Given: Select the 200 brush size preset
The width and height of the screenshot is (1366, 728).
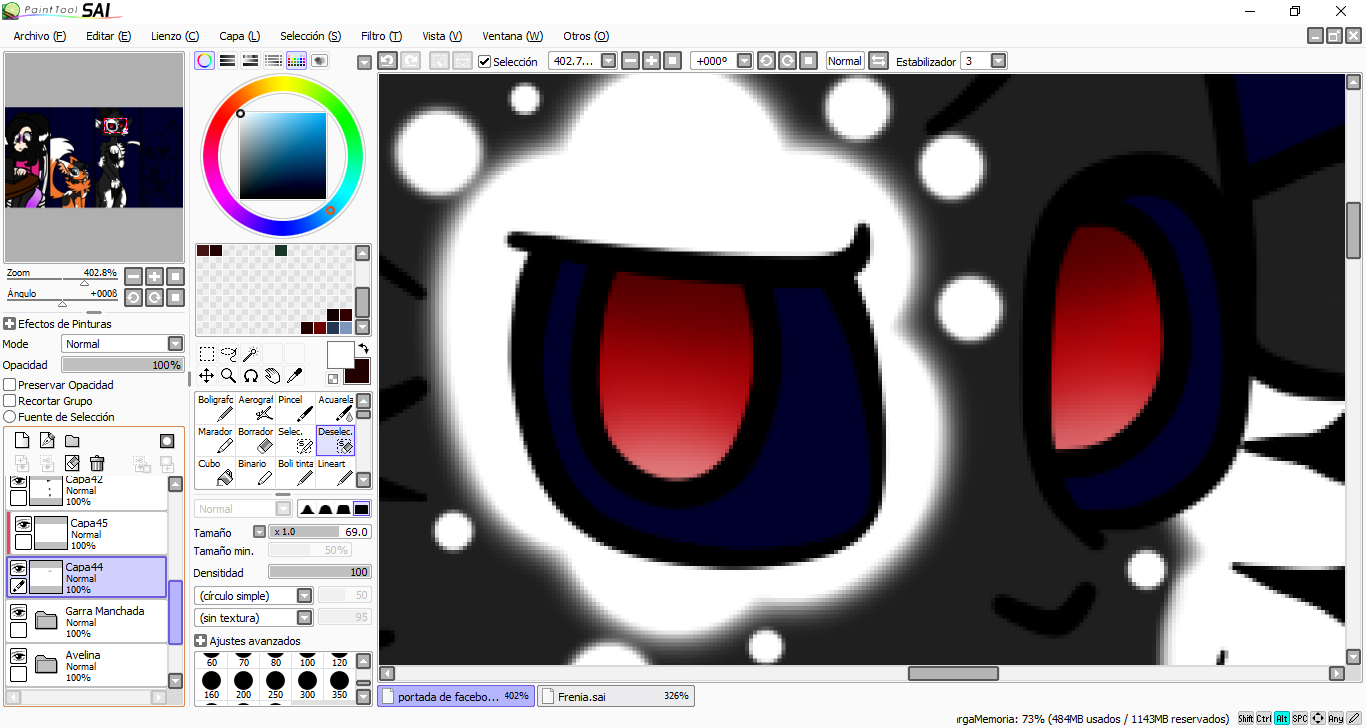Looking at the screenshot, I should (243, 682).
